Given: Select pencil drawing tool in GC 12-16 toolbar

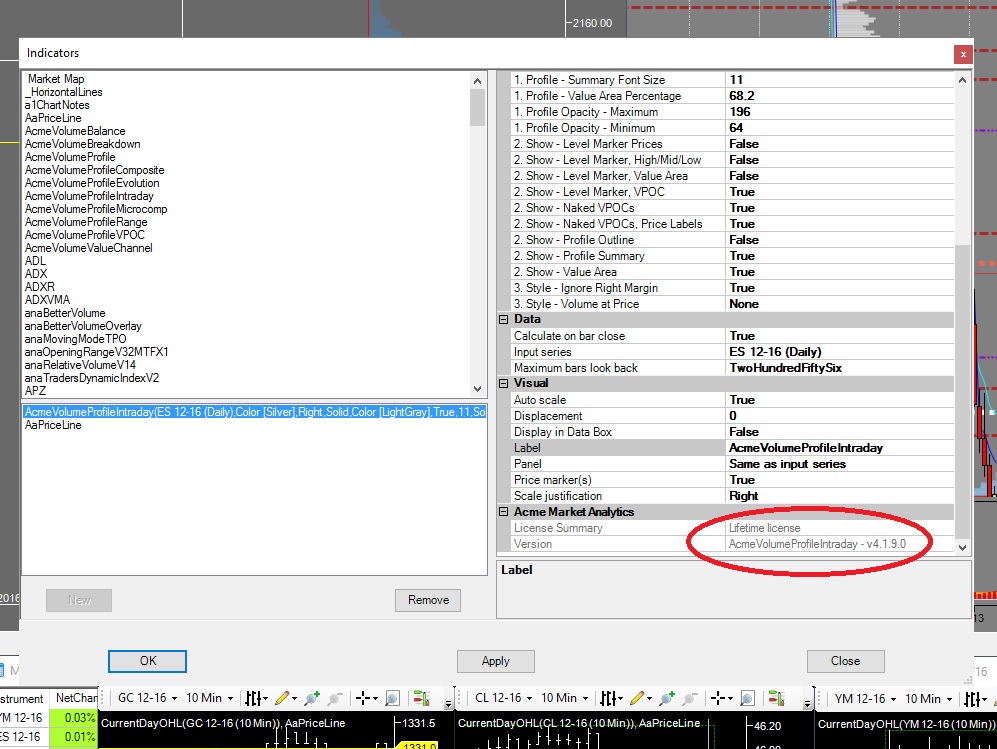Looking at the screenshot, I should (x=281, y=698).
